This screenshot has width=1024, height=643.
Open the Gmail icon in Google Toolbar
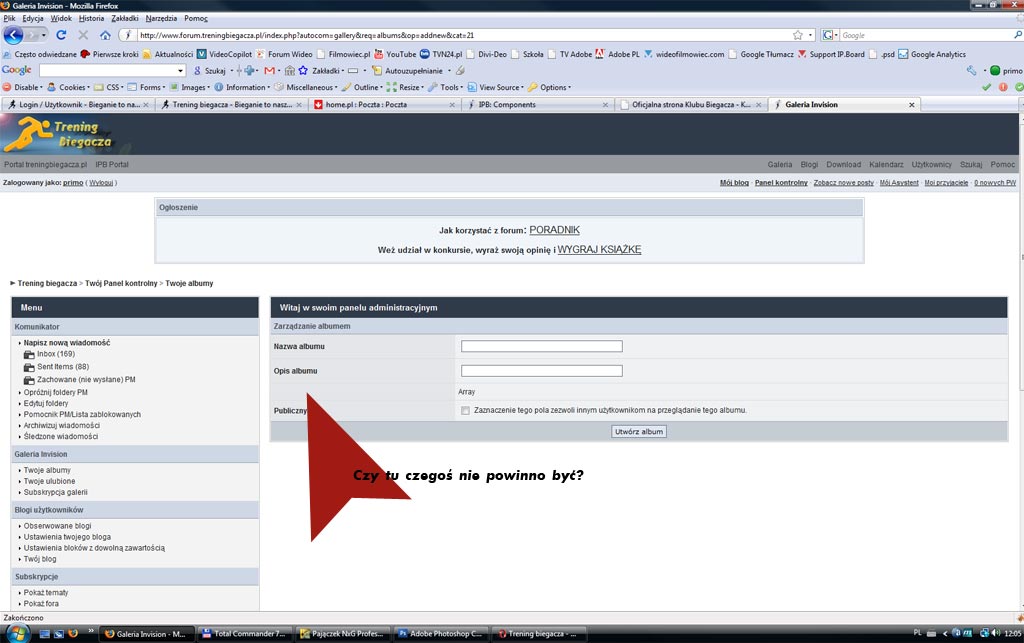tap(269, 71)
